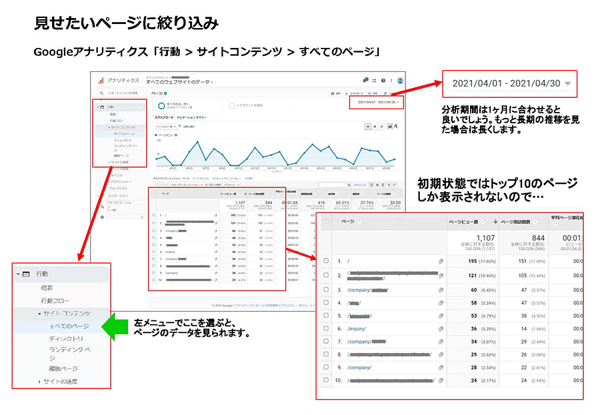The height and width of the screenshot is (415, 600).
Task: Click the help question mark icon in the Analytics header
Action: 383,80
